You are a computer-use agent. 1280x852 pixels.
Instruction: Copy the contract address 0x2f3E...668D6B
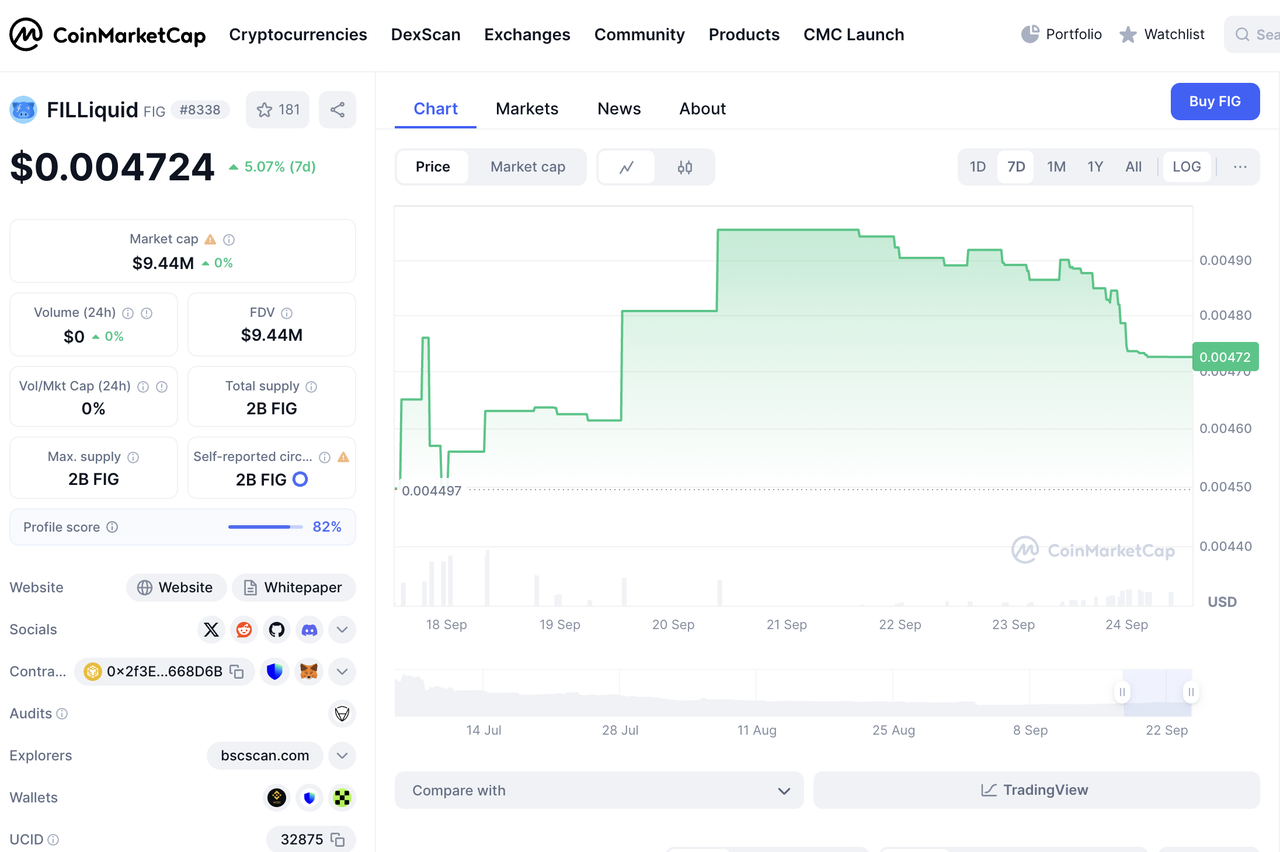237,672
